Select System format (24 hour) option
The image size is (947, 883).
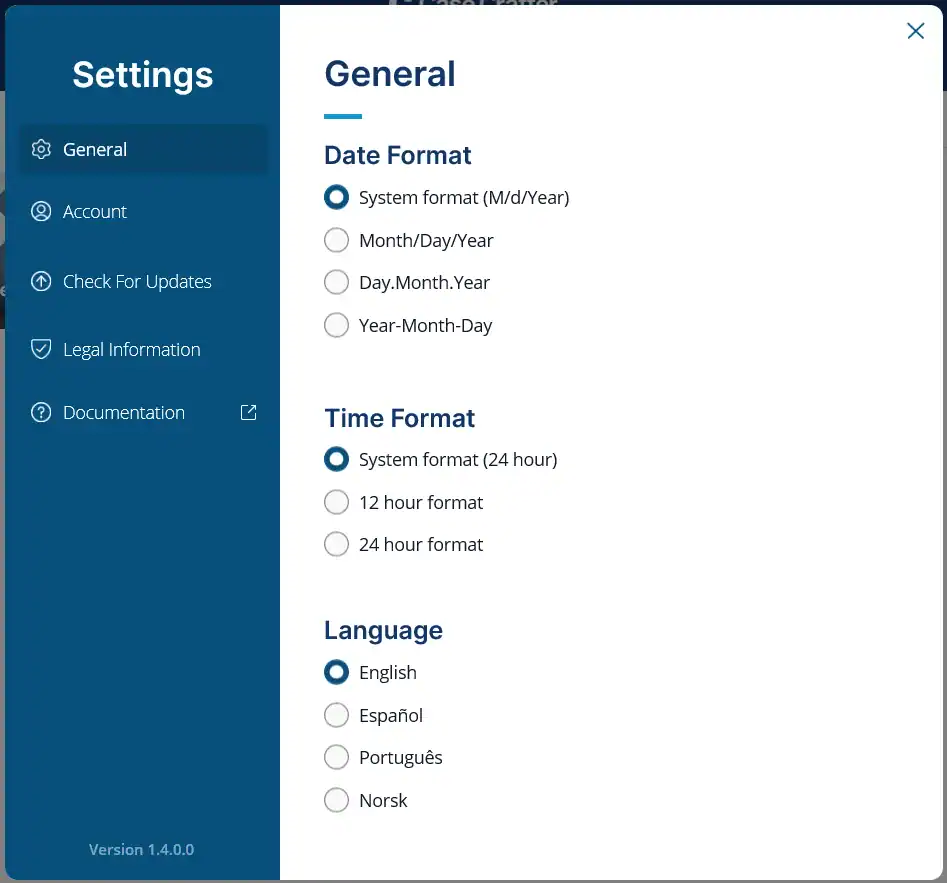[337, 460]
